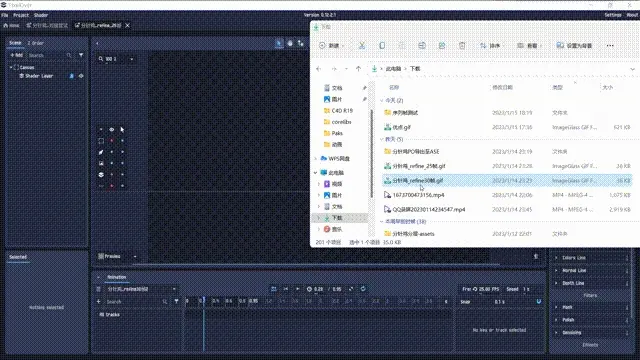Open the View dropdown in Explorer
Viewport: 640px width, 360px height.
[529, 46]
